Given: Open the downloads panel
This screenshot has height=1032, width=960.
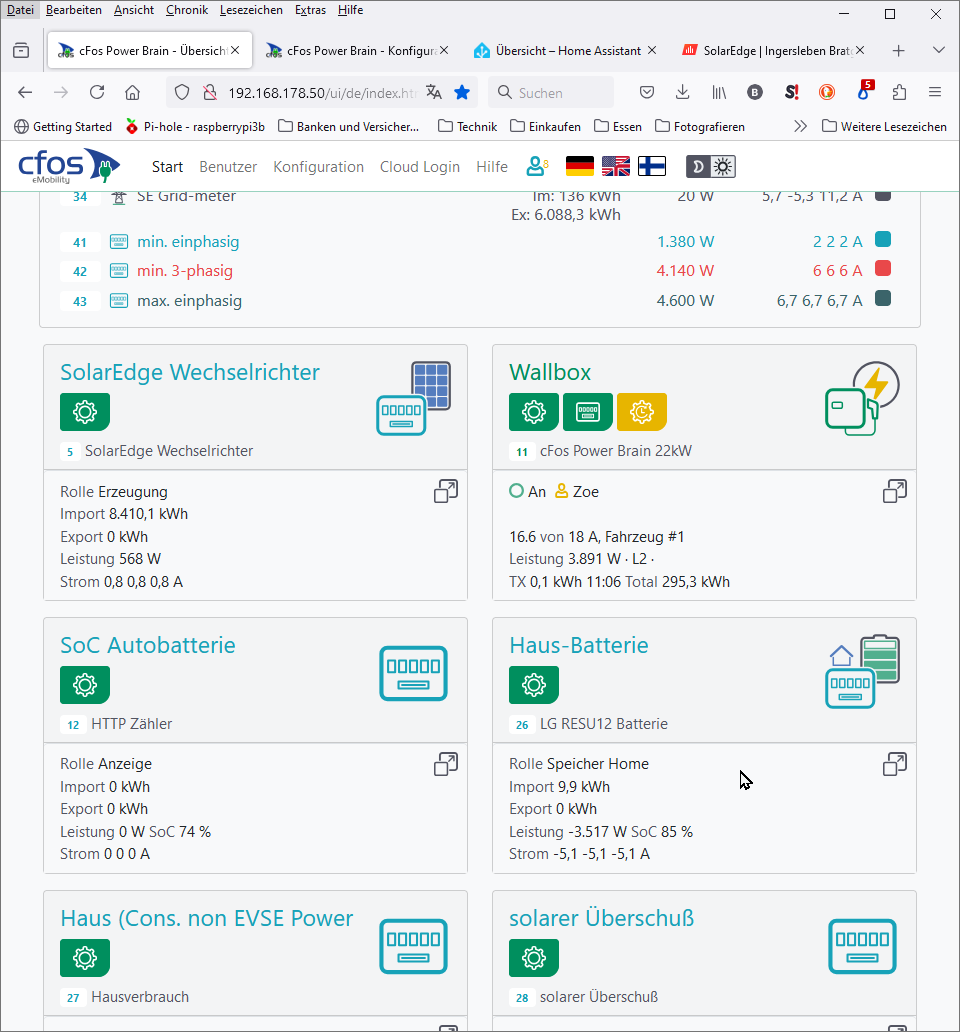Looking at the screenshot, I should 682,92.
